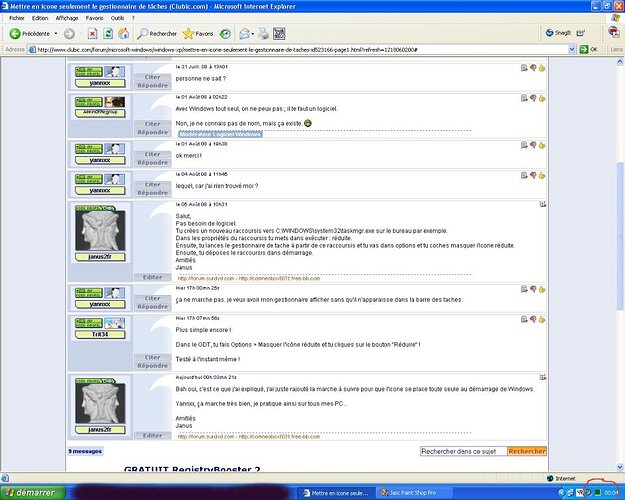The image size is (625, 500).
Task: Click the orange Rechercher button below posts
Action: tap(527, 451)
